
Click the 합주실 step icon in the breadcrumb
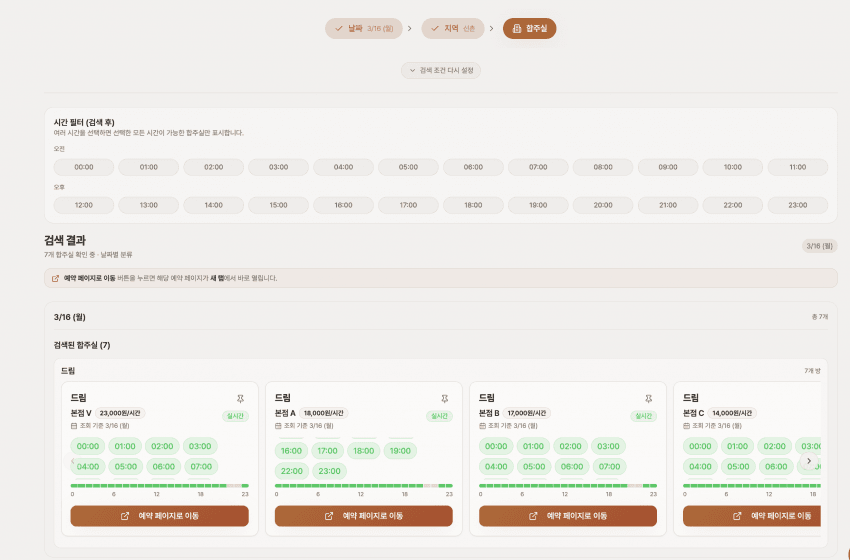(x=516, y=28)
